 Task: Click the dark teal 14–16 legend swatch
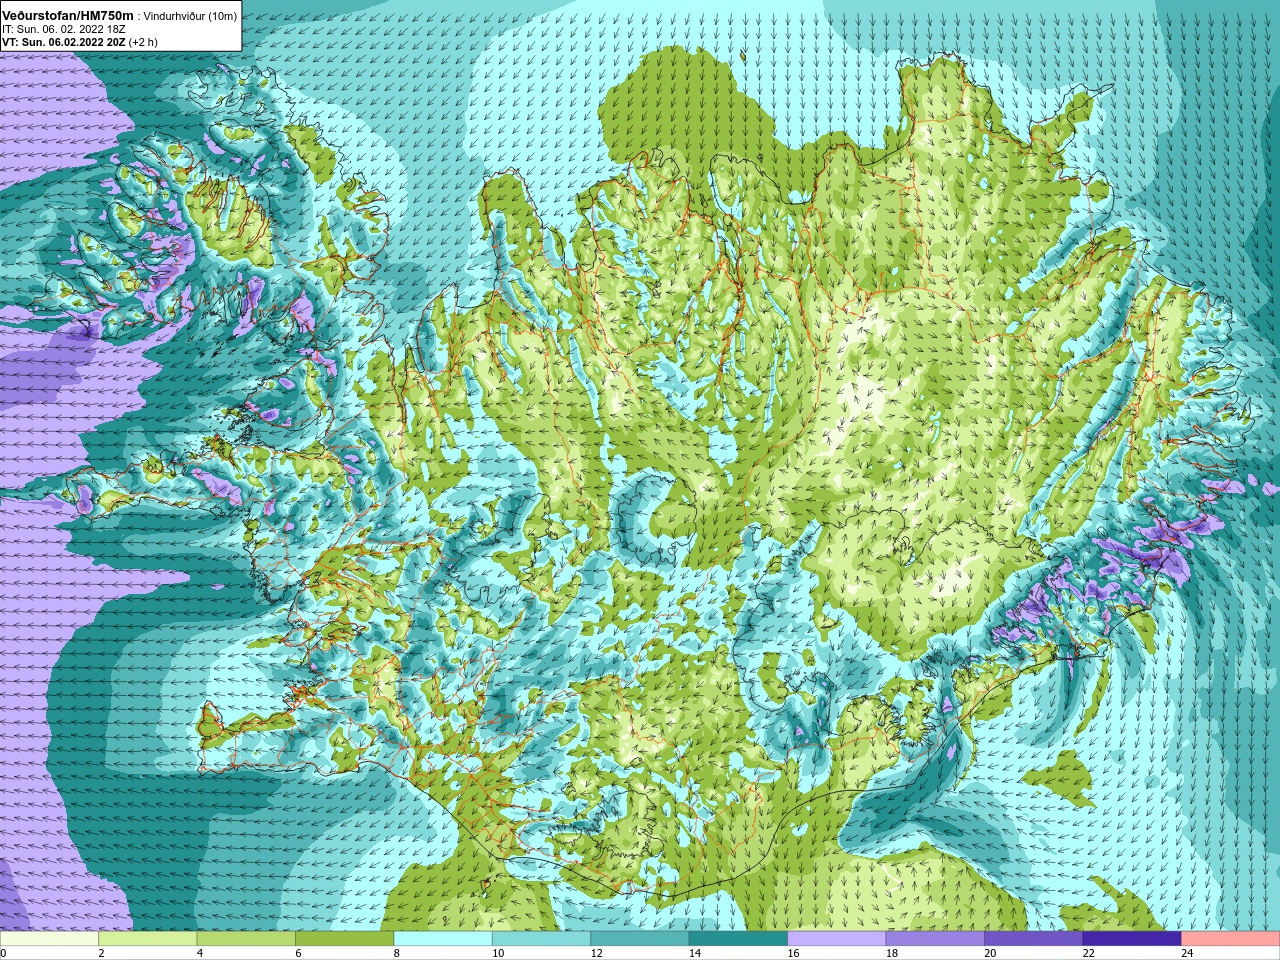click(x=738, y=939)
